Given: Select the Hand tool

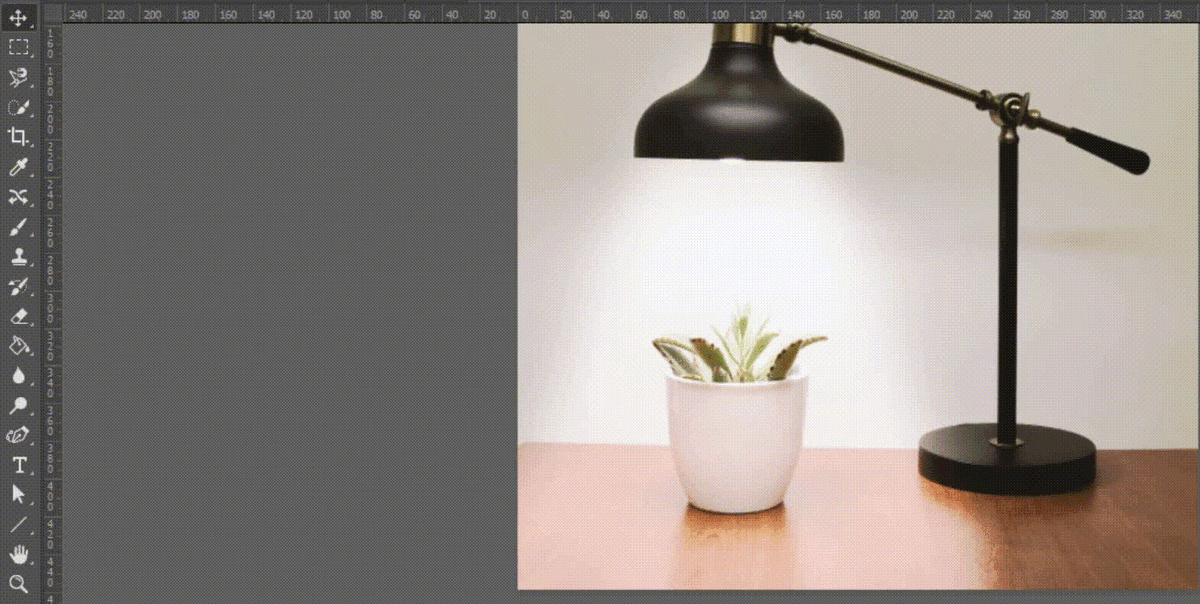Looking at the screenshot, I should (x=19, y=554).
